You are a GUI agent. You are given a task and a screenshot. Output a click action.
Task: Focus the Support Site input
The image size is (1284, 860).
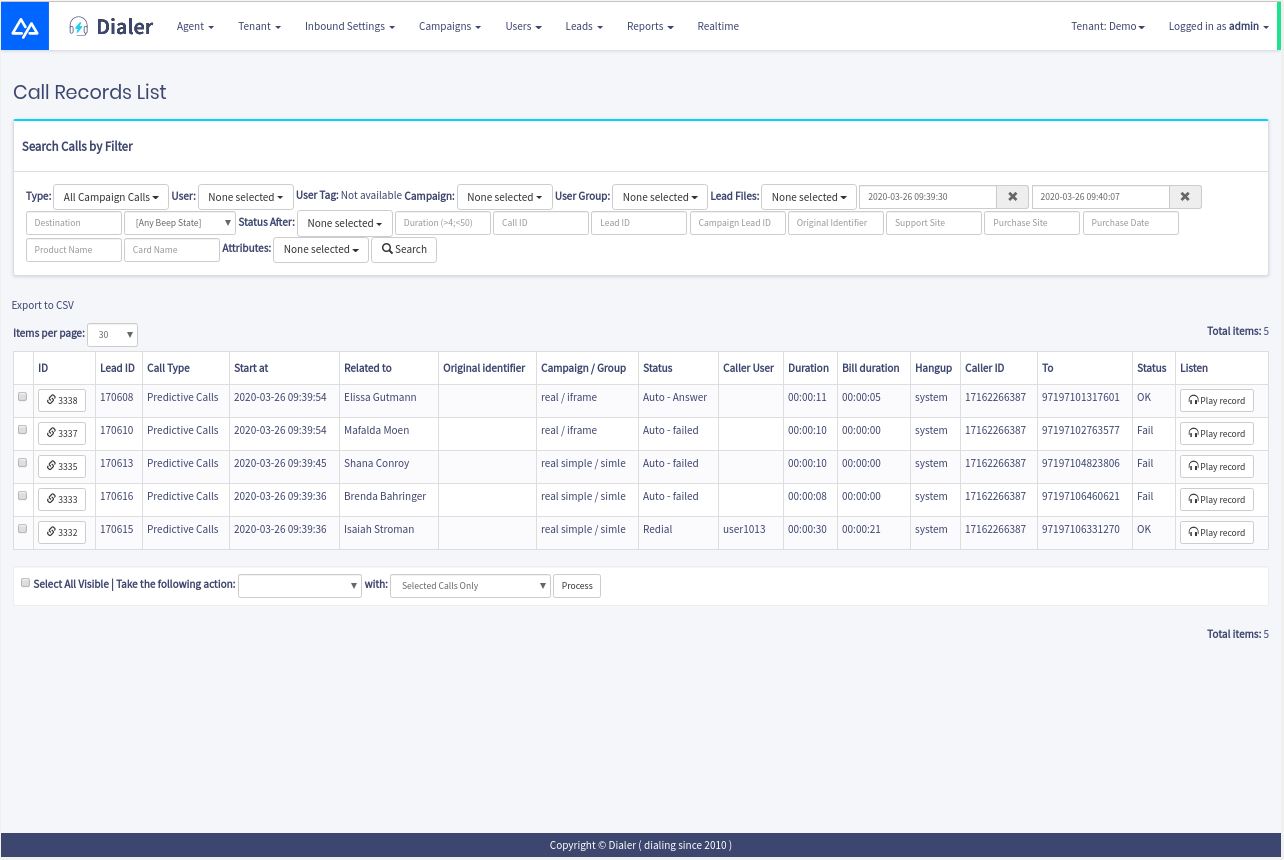[x=934, y=223]
